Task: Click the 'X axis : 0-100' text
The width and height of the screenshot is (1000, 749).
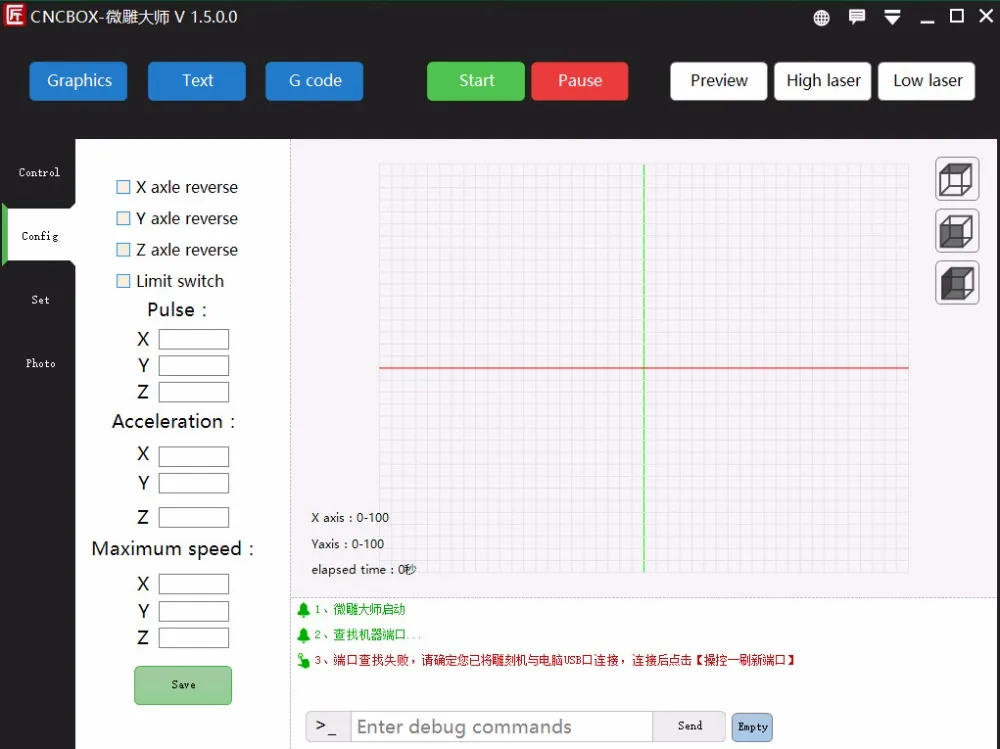Action: click(349, 518)
